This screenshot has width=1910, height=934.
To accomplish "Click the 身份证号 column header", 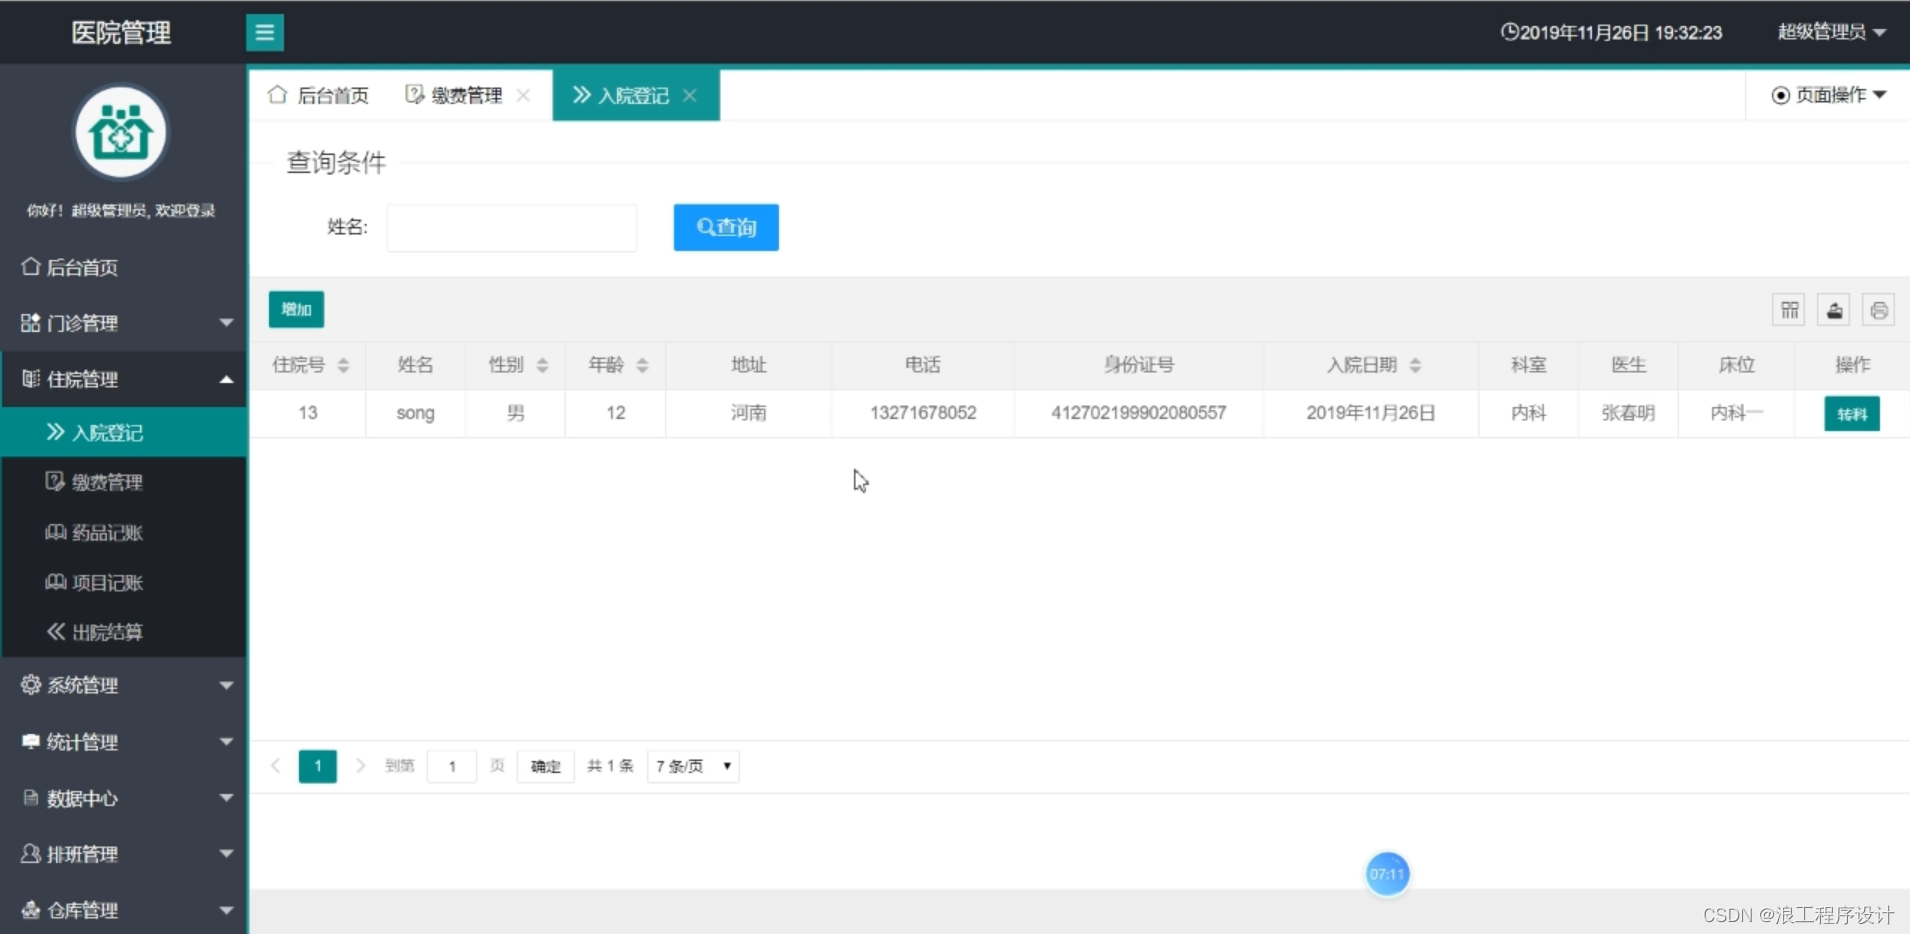I will (x=1139, y=365).
